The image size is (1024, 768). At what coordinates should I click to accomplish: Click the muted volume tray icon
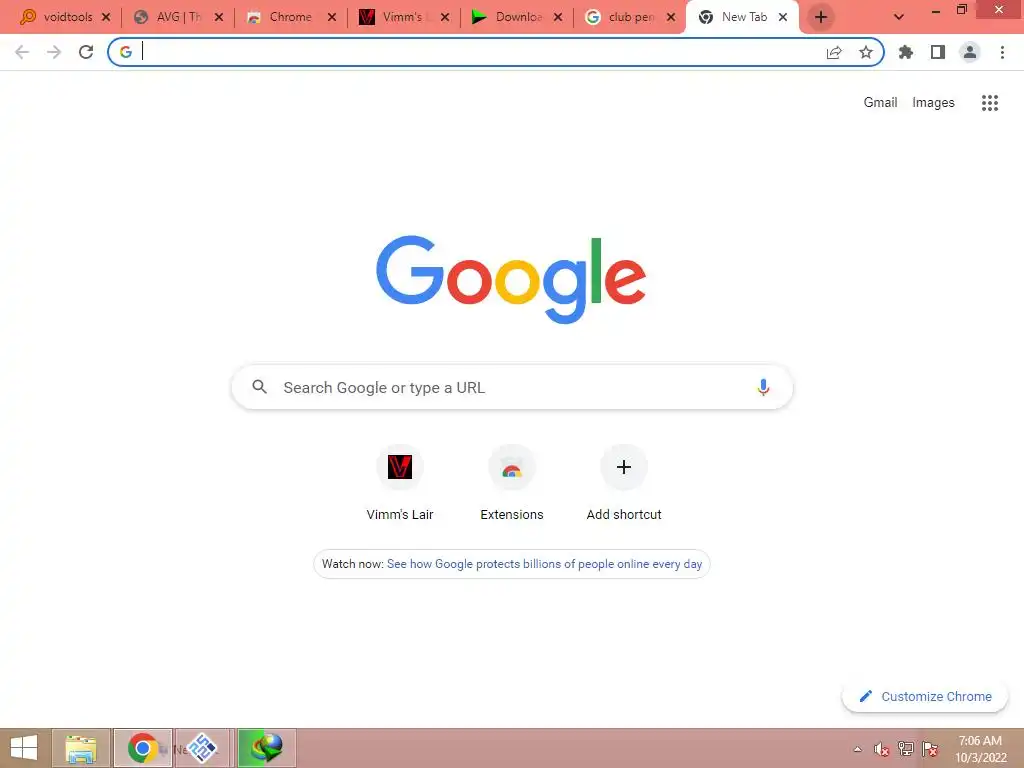click(x=882, y=749)
